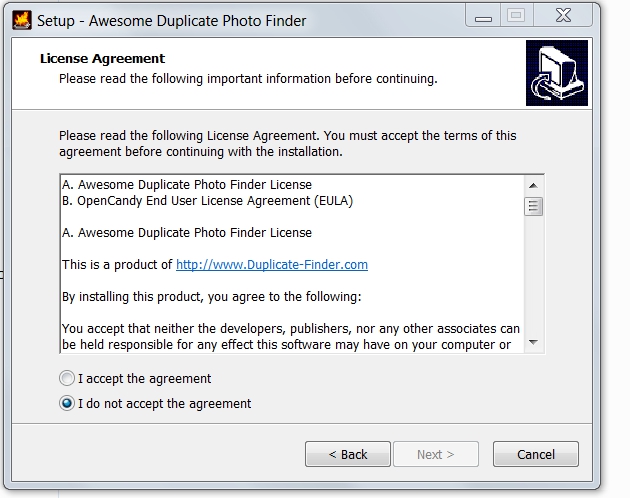The height and width of the screenshot is (498, 630).
Task: Click the "You accept that neither" paragraph
Action: 291,336
